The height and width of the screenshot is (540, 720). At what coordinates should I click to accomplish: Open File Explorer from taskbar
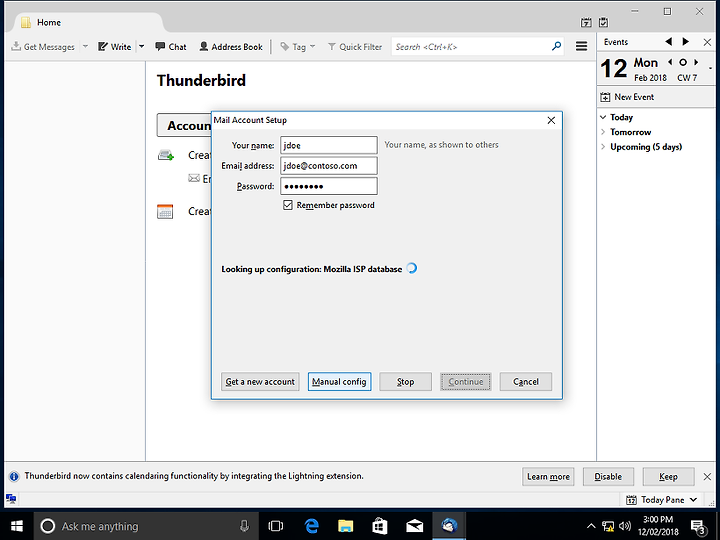pos(345,526)
